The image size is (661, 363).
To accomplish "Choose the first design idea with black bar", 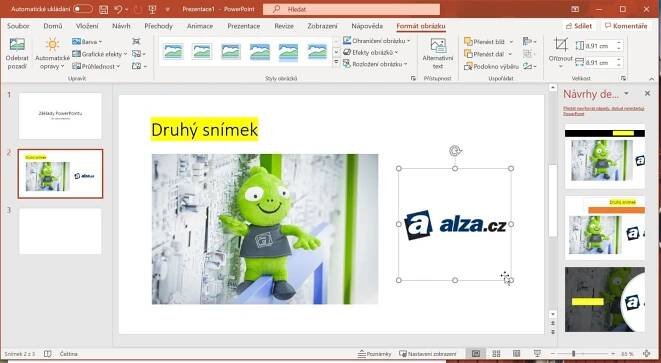I will pos(605,156).
